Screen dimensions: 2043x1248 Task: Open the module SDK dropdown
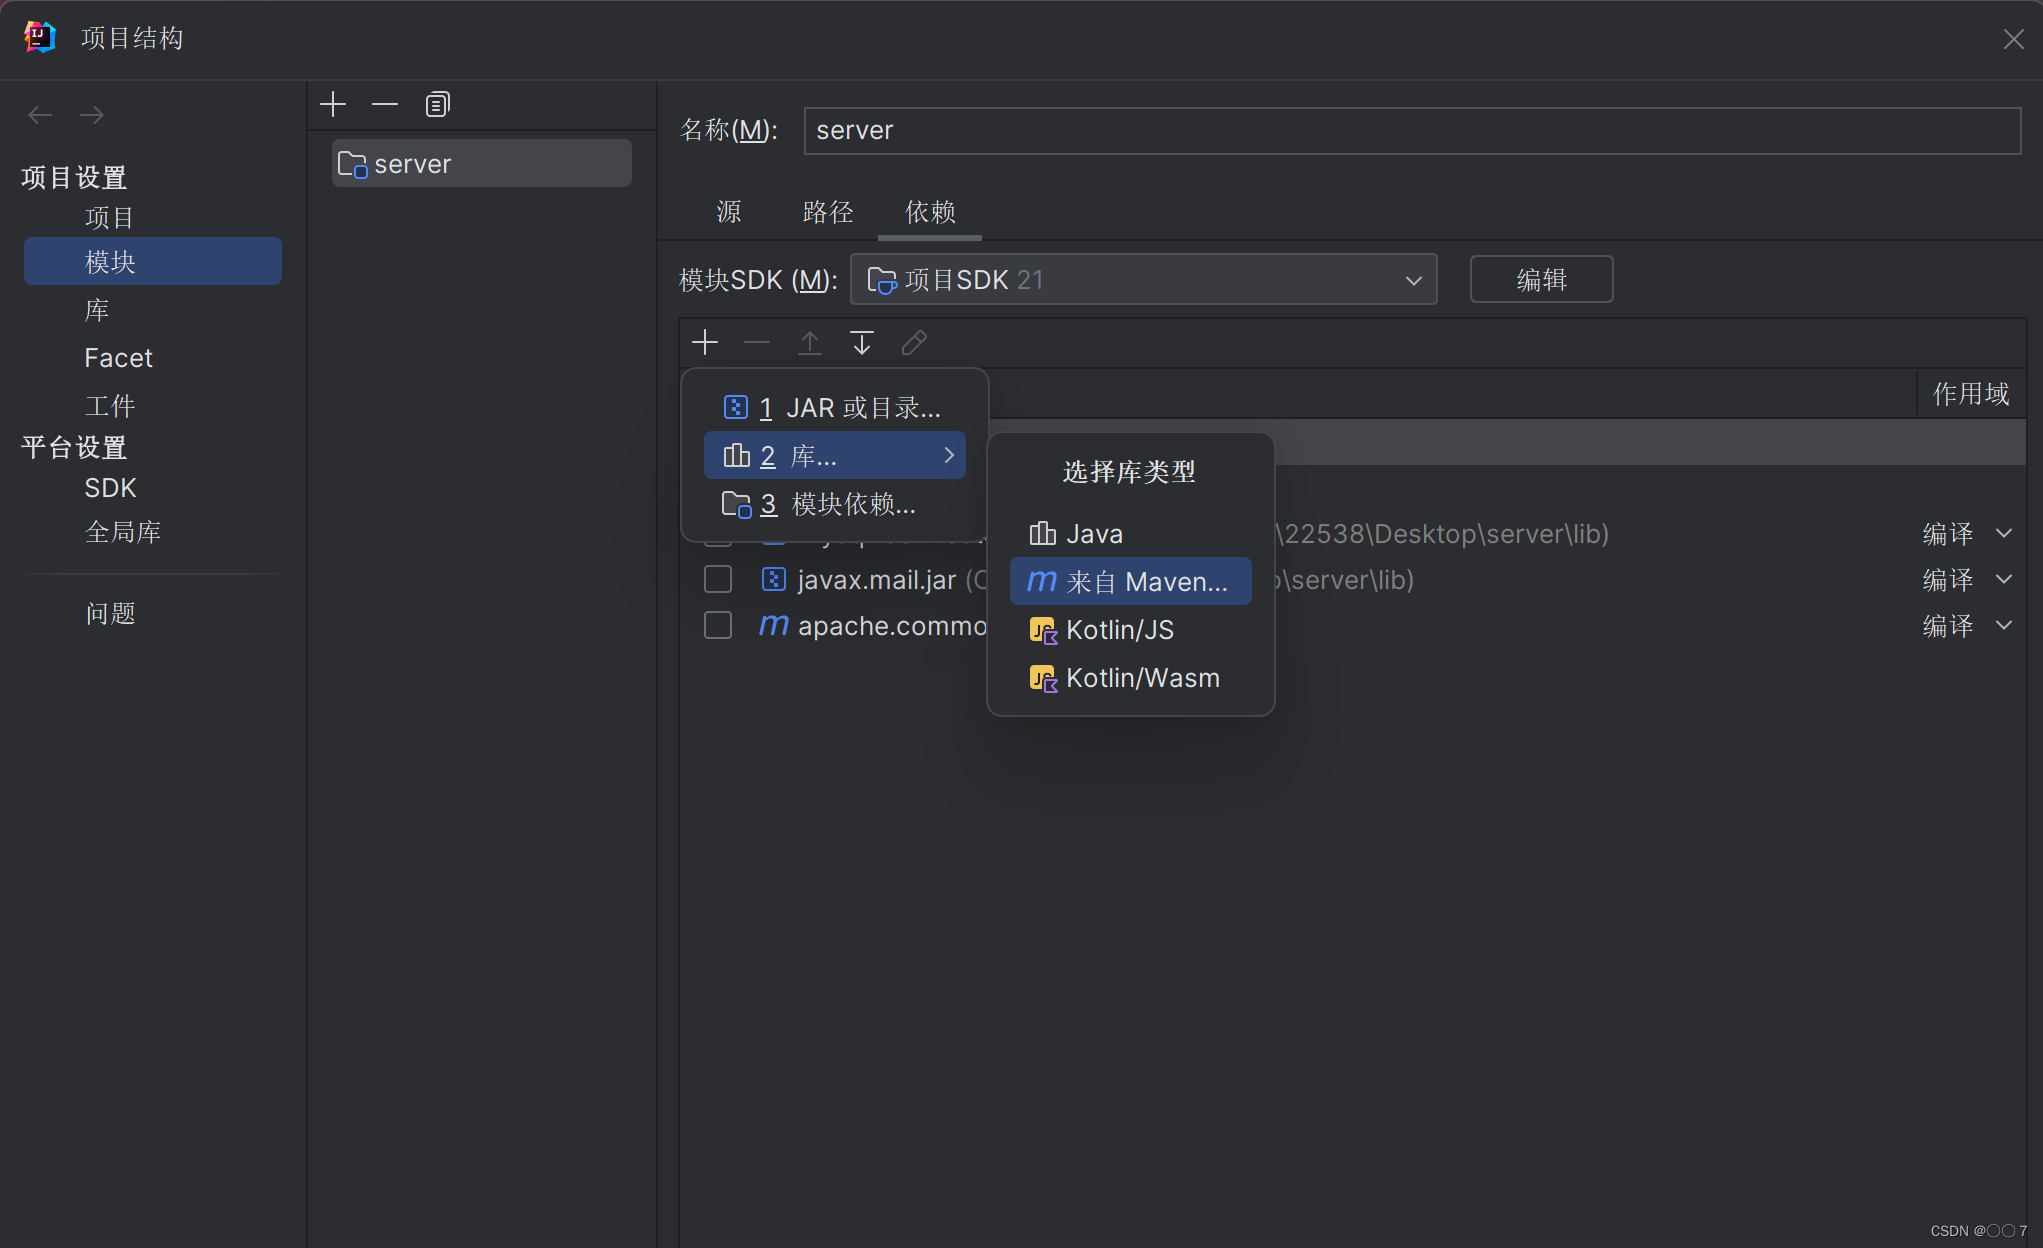click(1143, 280)
